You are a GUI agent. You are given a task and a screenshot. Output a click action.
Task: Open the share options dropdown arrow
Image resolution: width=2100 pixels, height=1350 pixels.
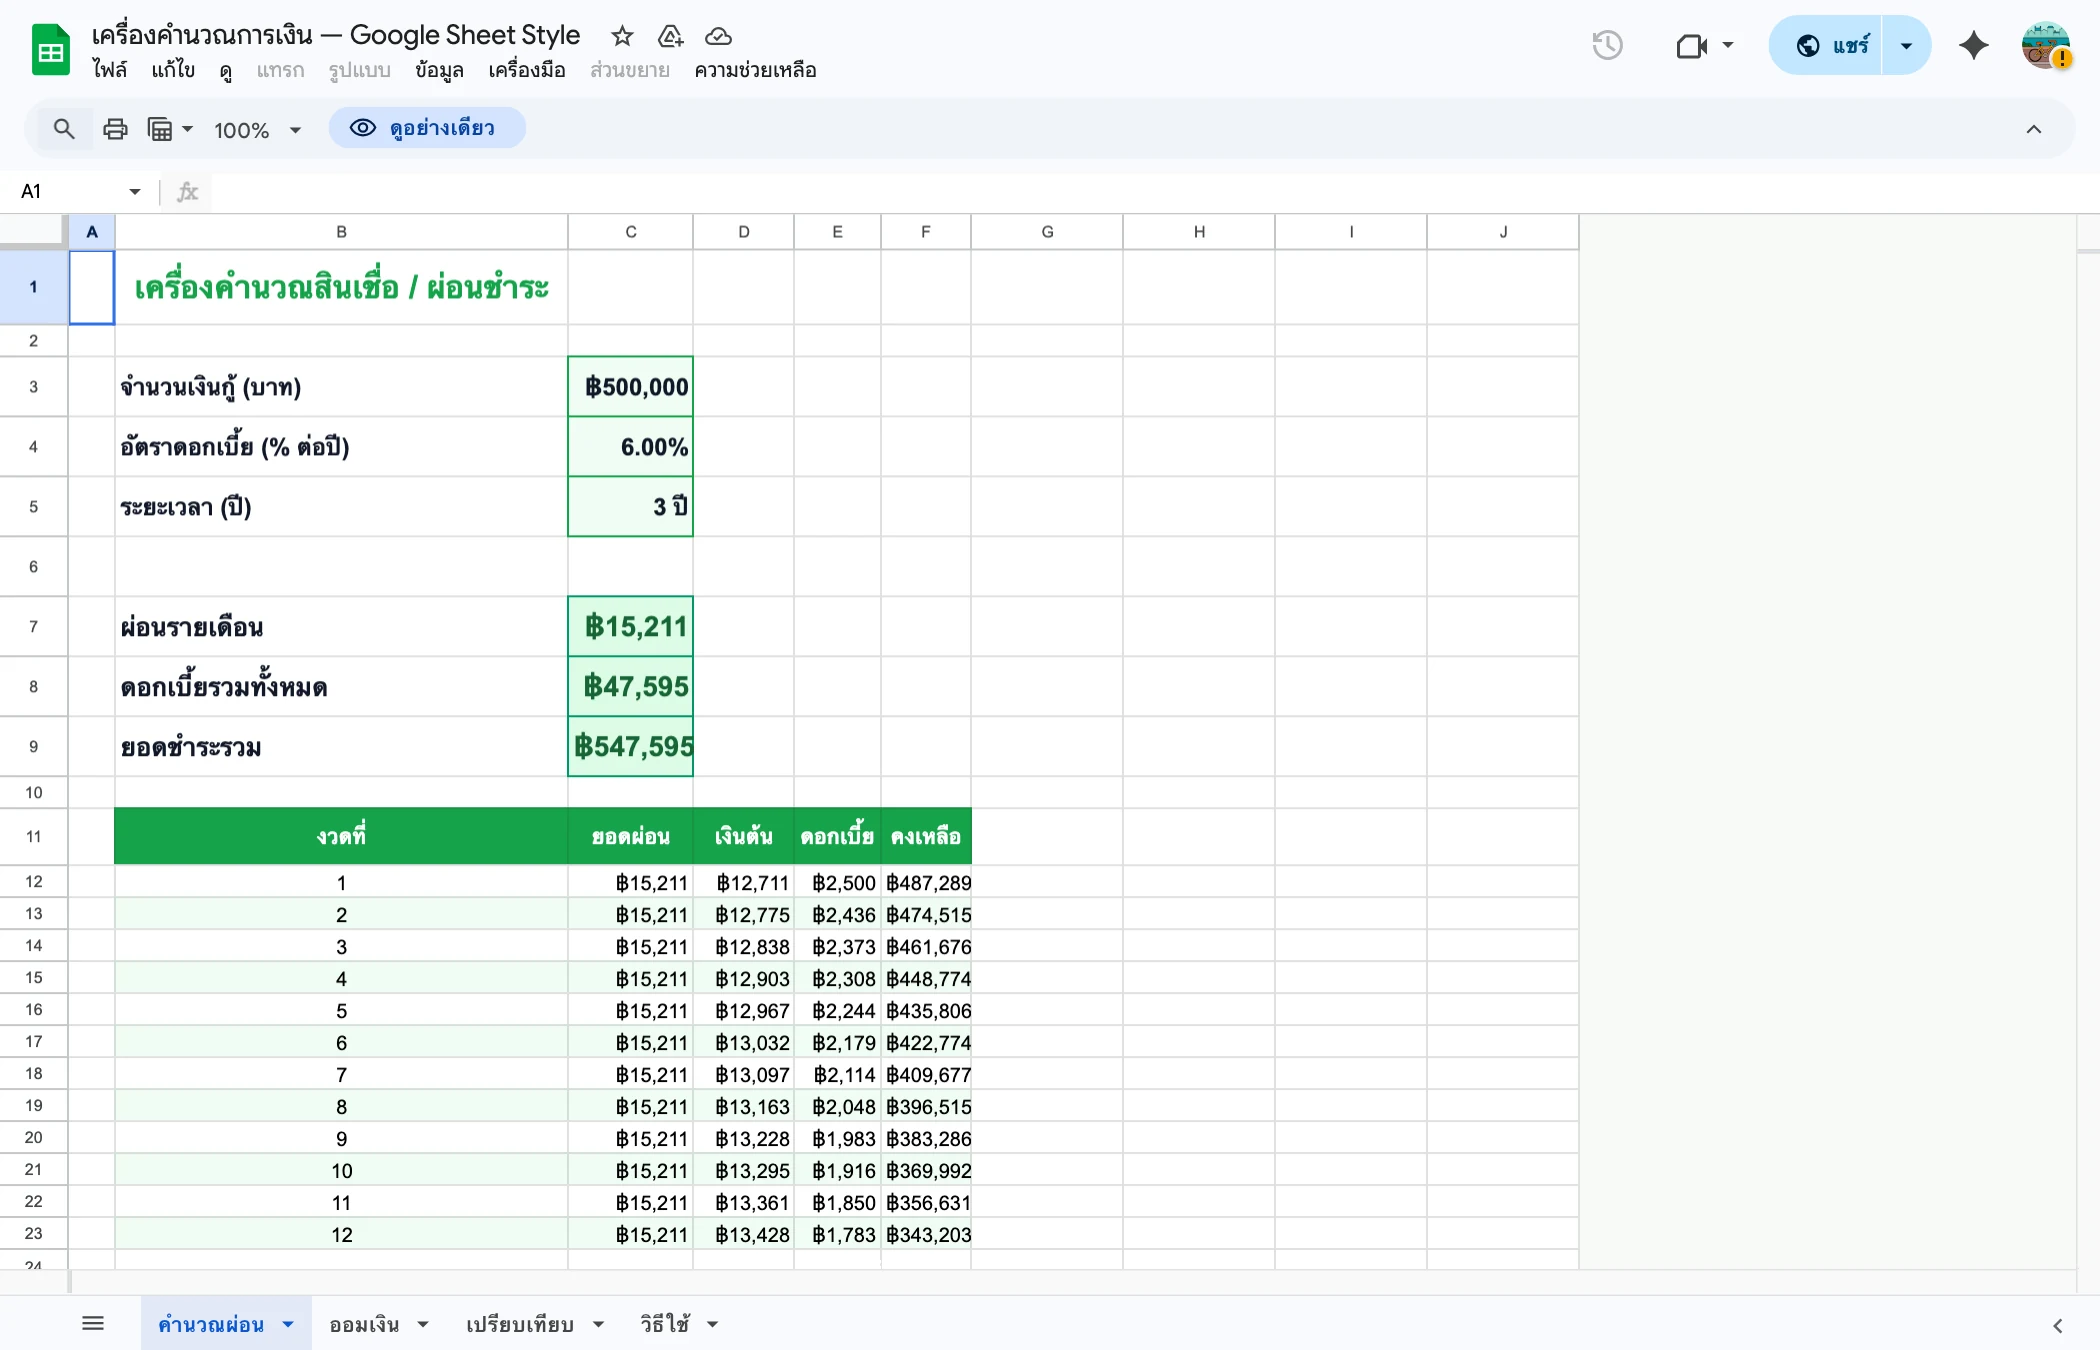tap(1905, 45)
